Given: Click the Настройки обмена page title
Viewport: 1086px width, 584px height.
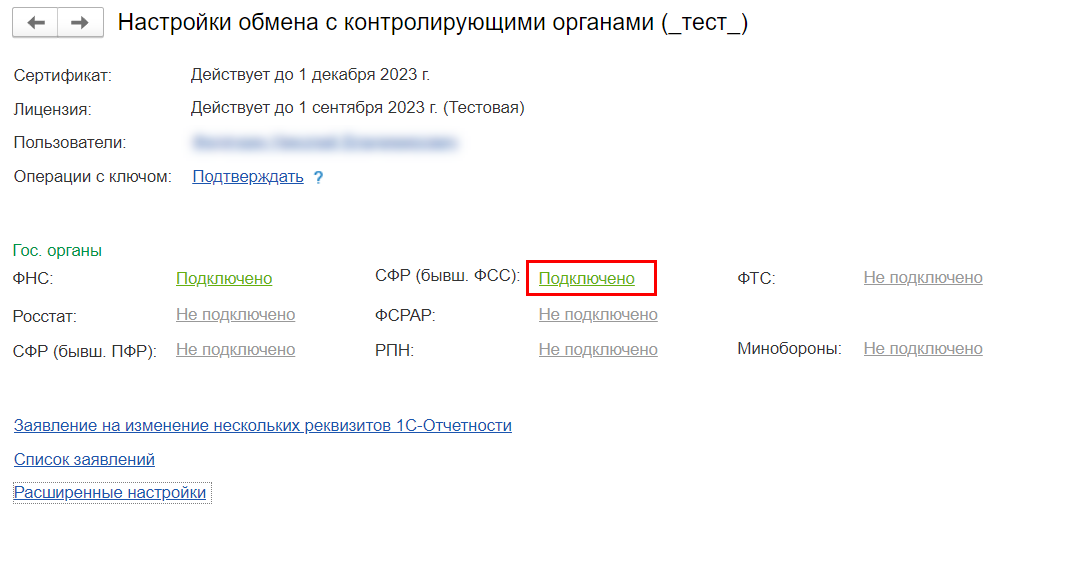Looking at the screenshot, I should pyautogui.click(x=432, y=23).
